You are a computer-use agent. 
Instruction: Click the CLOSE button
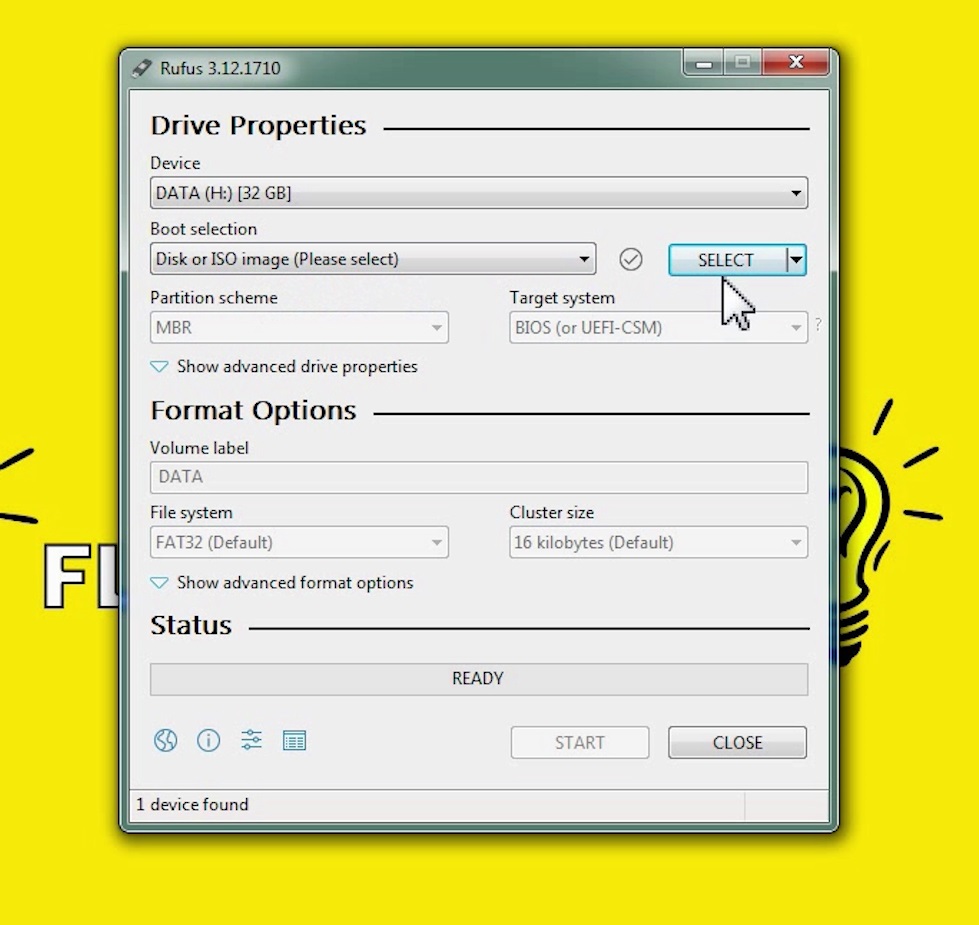tap(737, 743)
